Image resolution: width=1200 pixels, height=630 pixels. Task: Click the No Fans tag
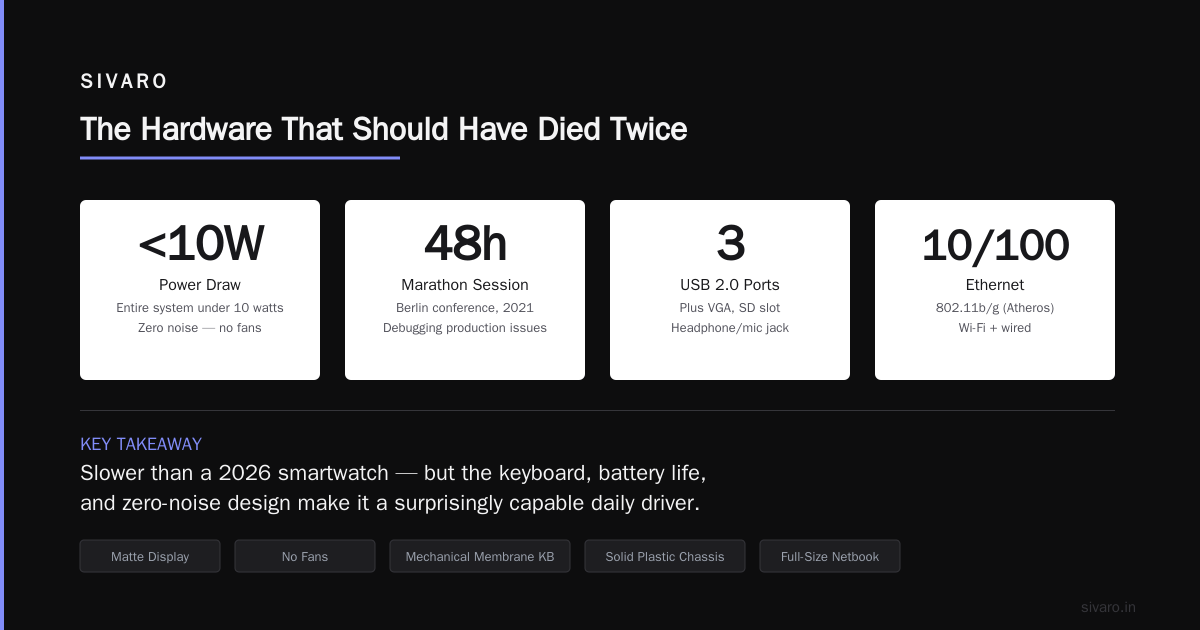coord(305,556)
